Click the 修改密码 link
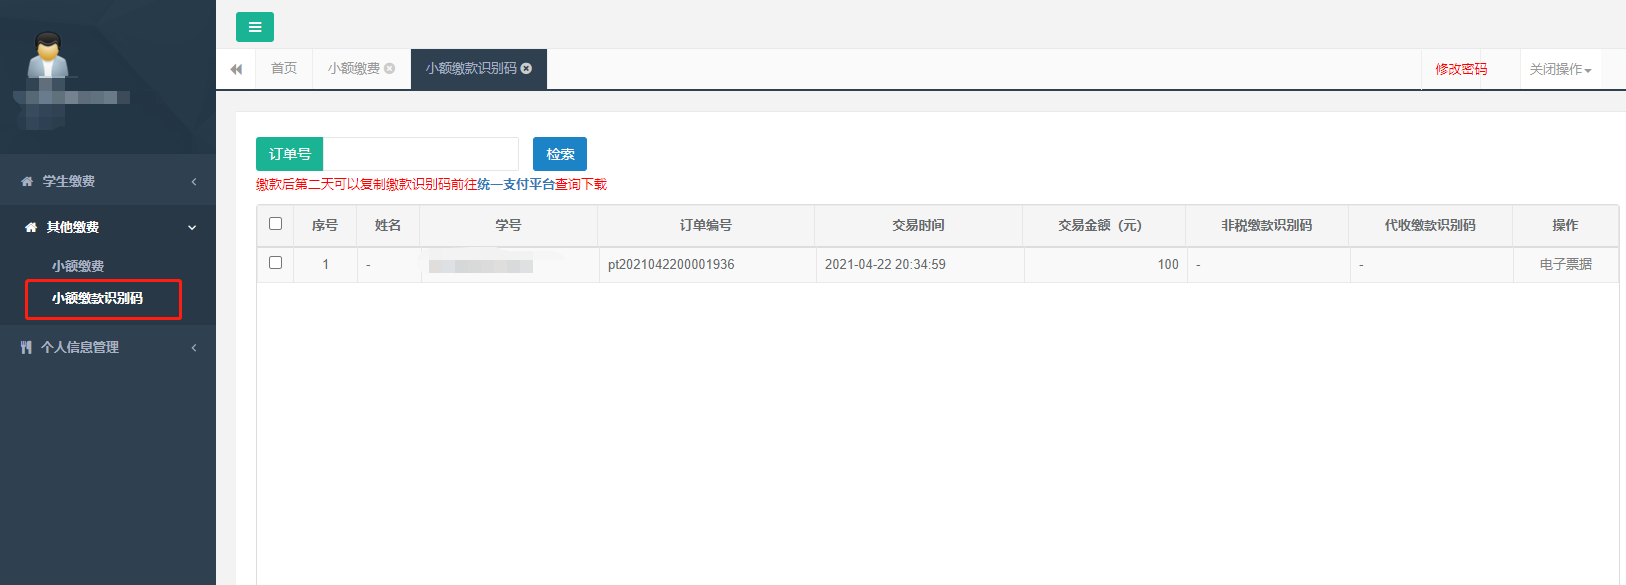1626x585 pixels. click(x=1461, y=69)
